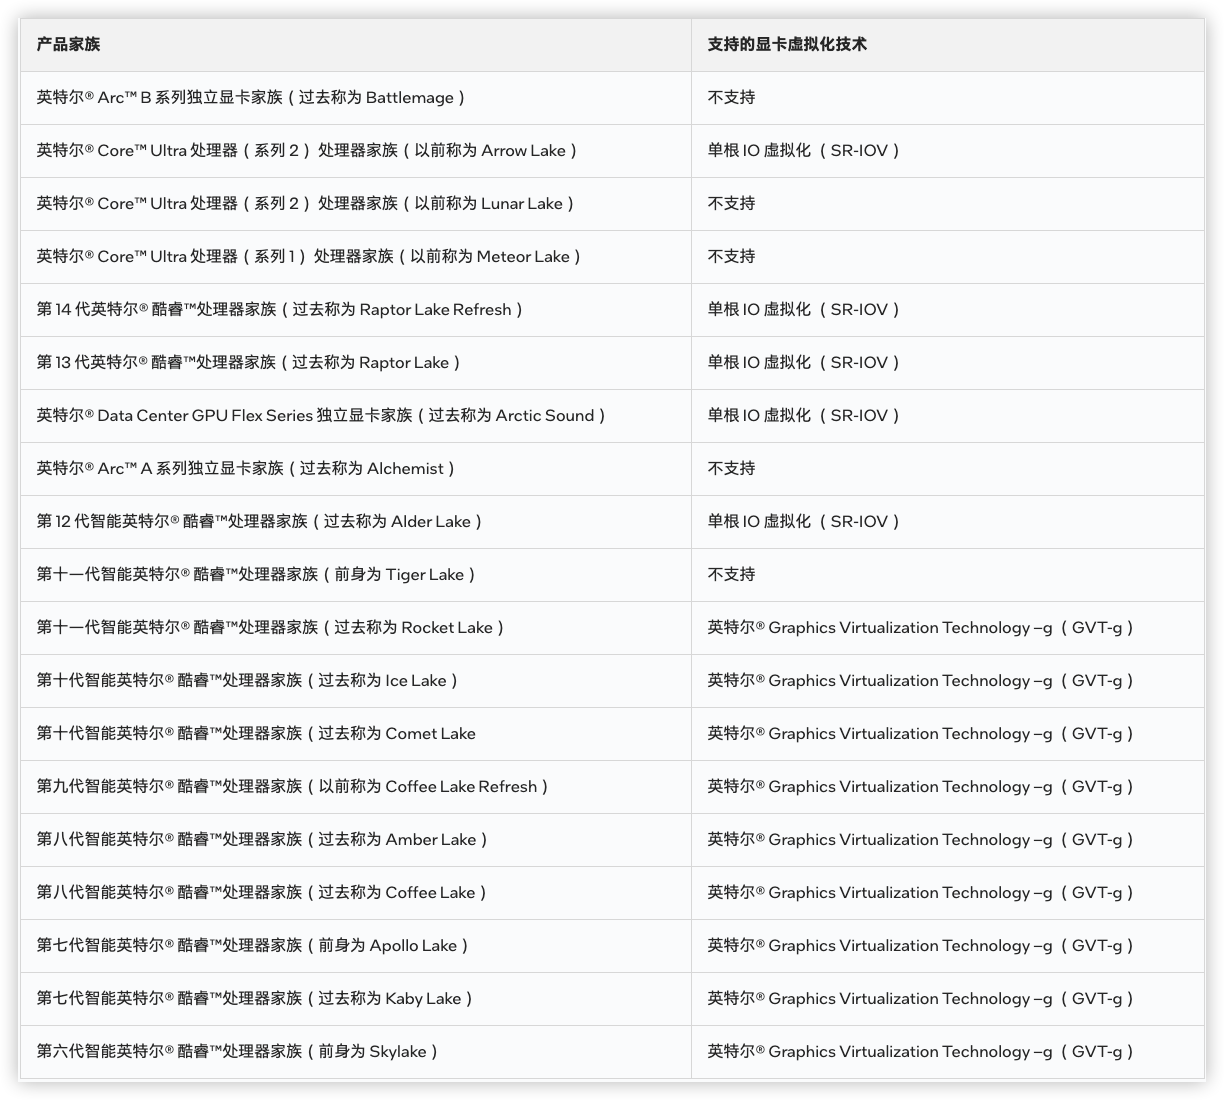Select the Arc B 系列 Battlemage row text
The width and height of the screenshot is (1224, 1100).
tap(251, 97)
